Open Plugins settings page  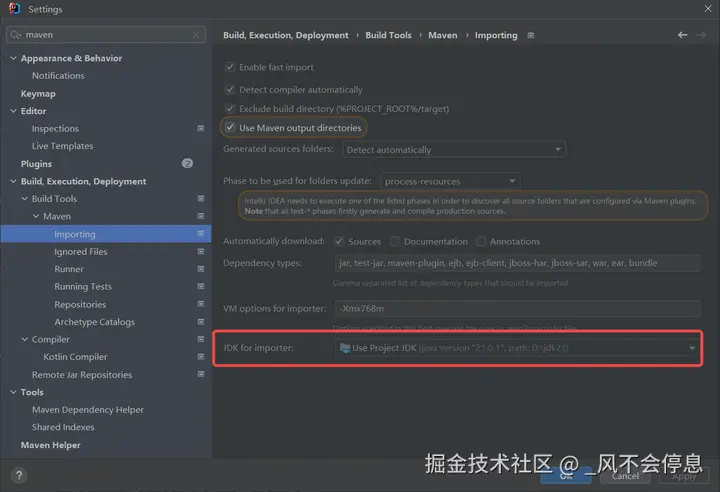coord(36,164)
